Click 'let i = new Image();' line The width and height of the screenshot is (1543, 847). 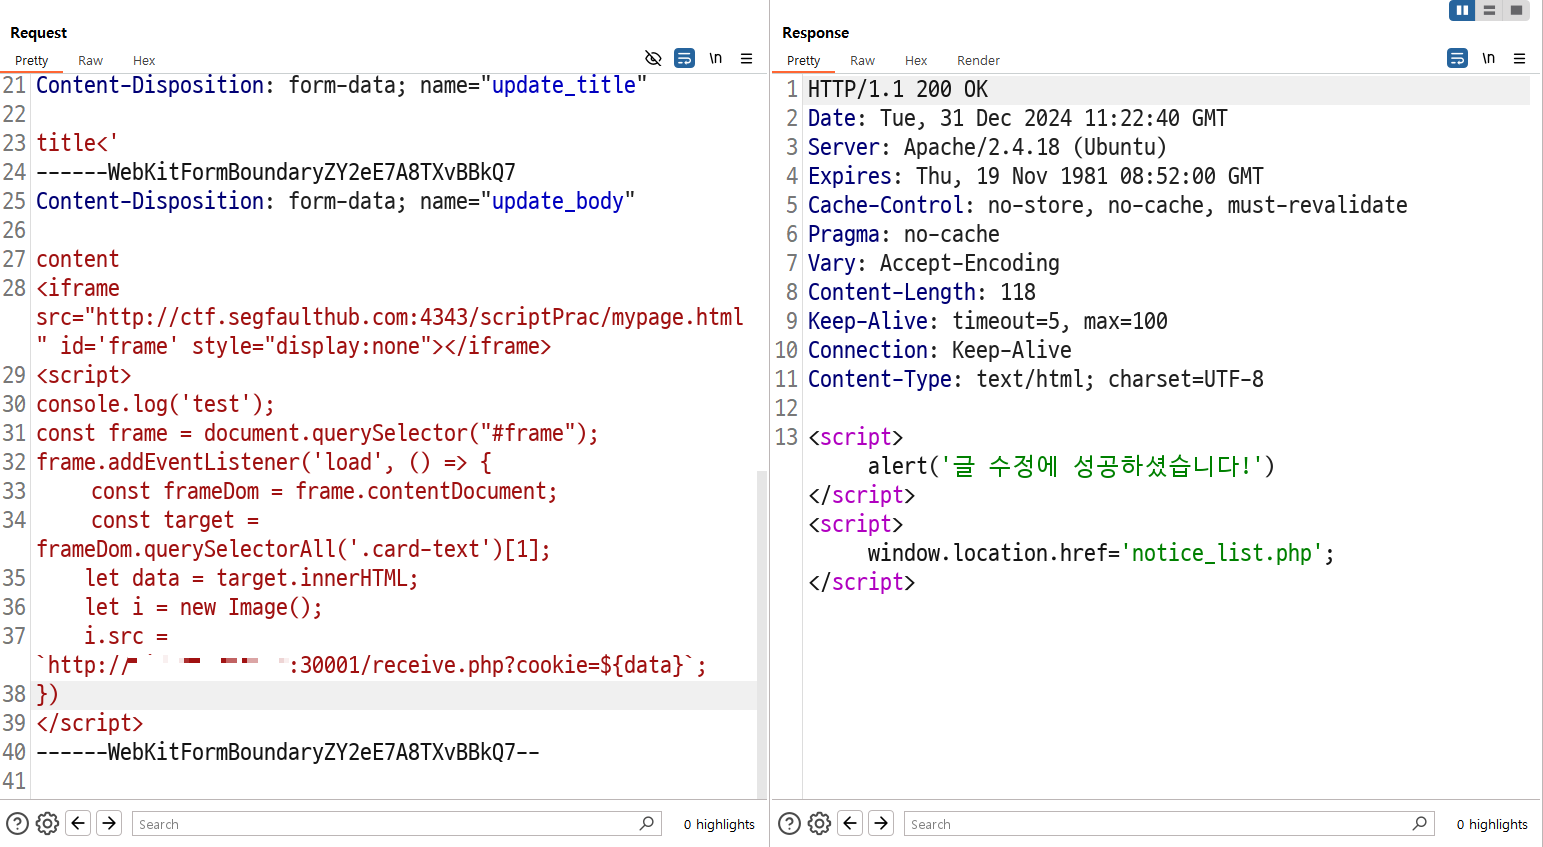pyautogui.click(x=204, y=607)
